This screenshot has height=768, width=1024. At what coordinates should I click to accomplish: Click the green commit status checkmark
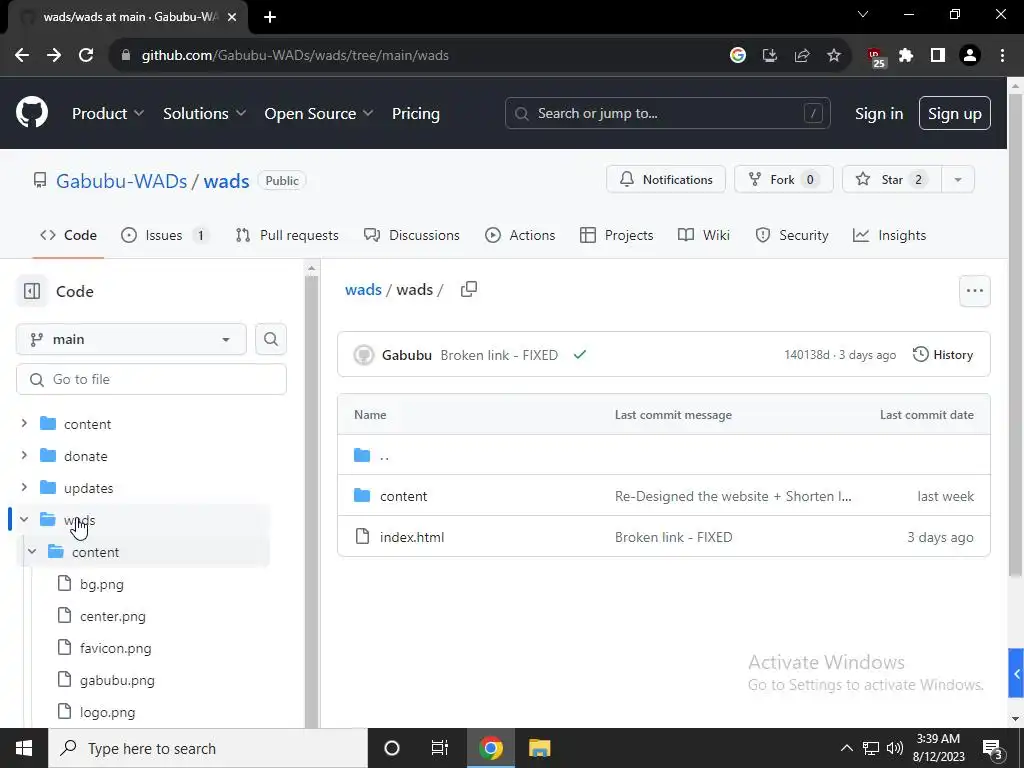coord(579,355)
